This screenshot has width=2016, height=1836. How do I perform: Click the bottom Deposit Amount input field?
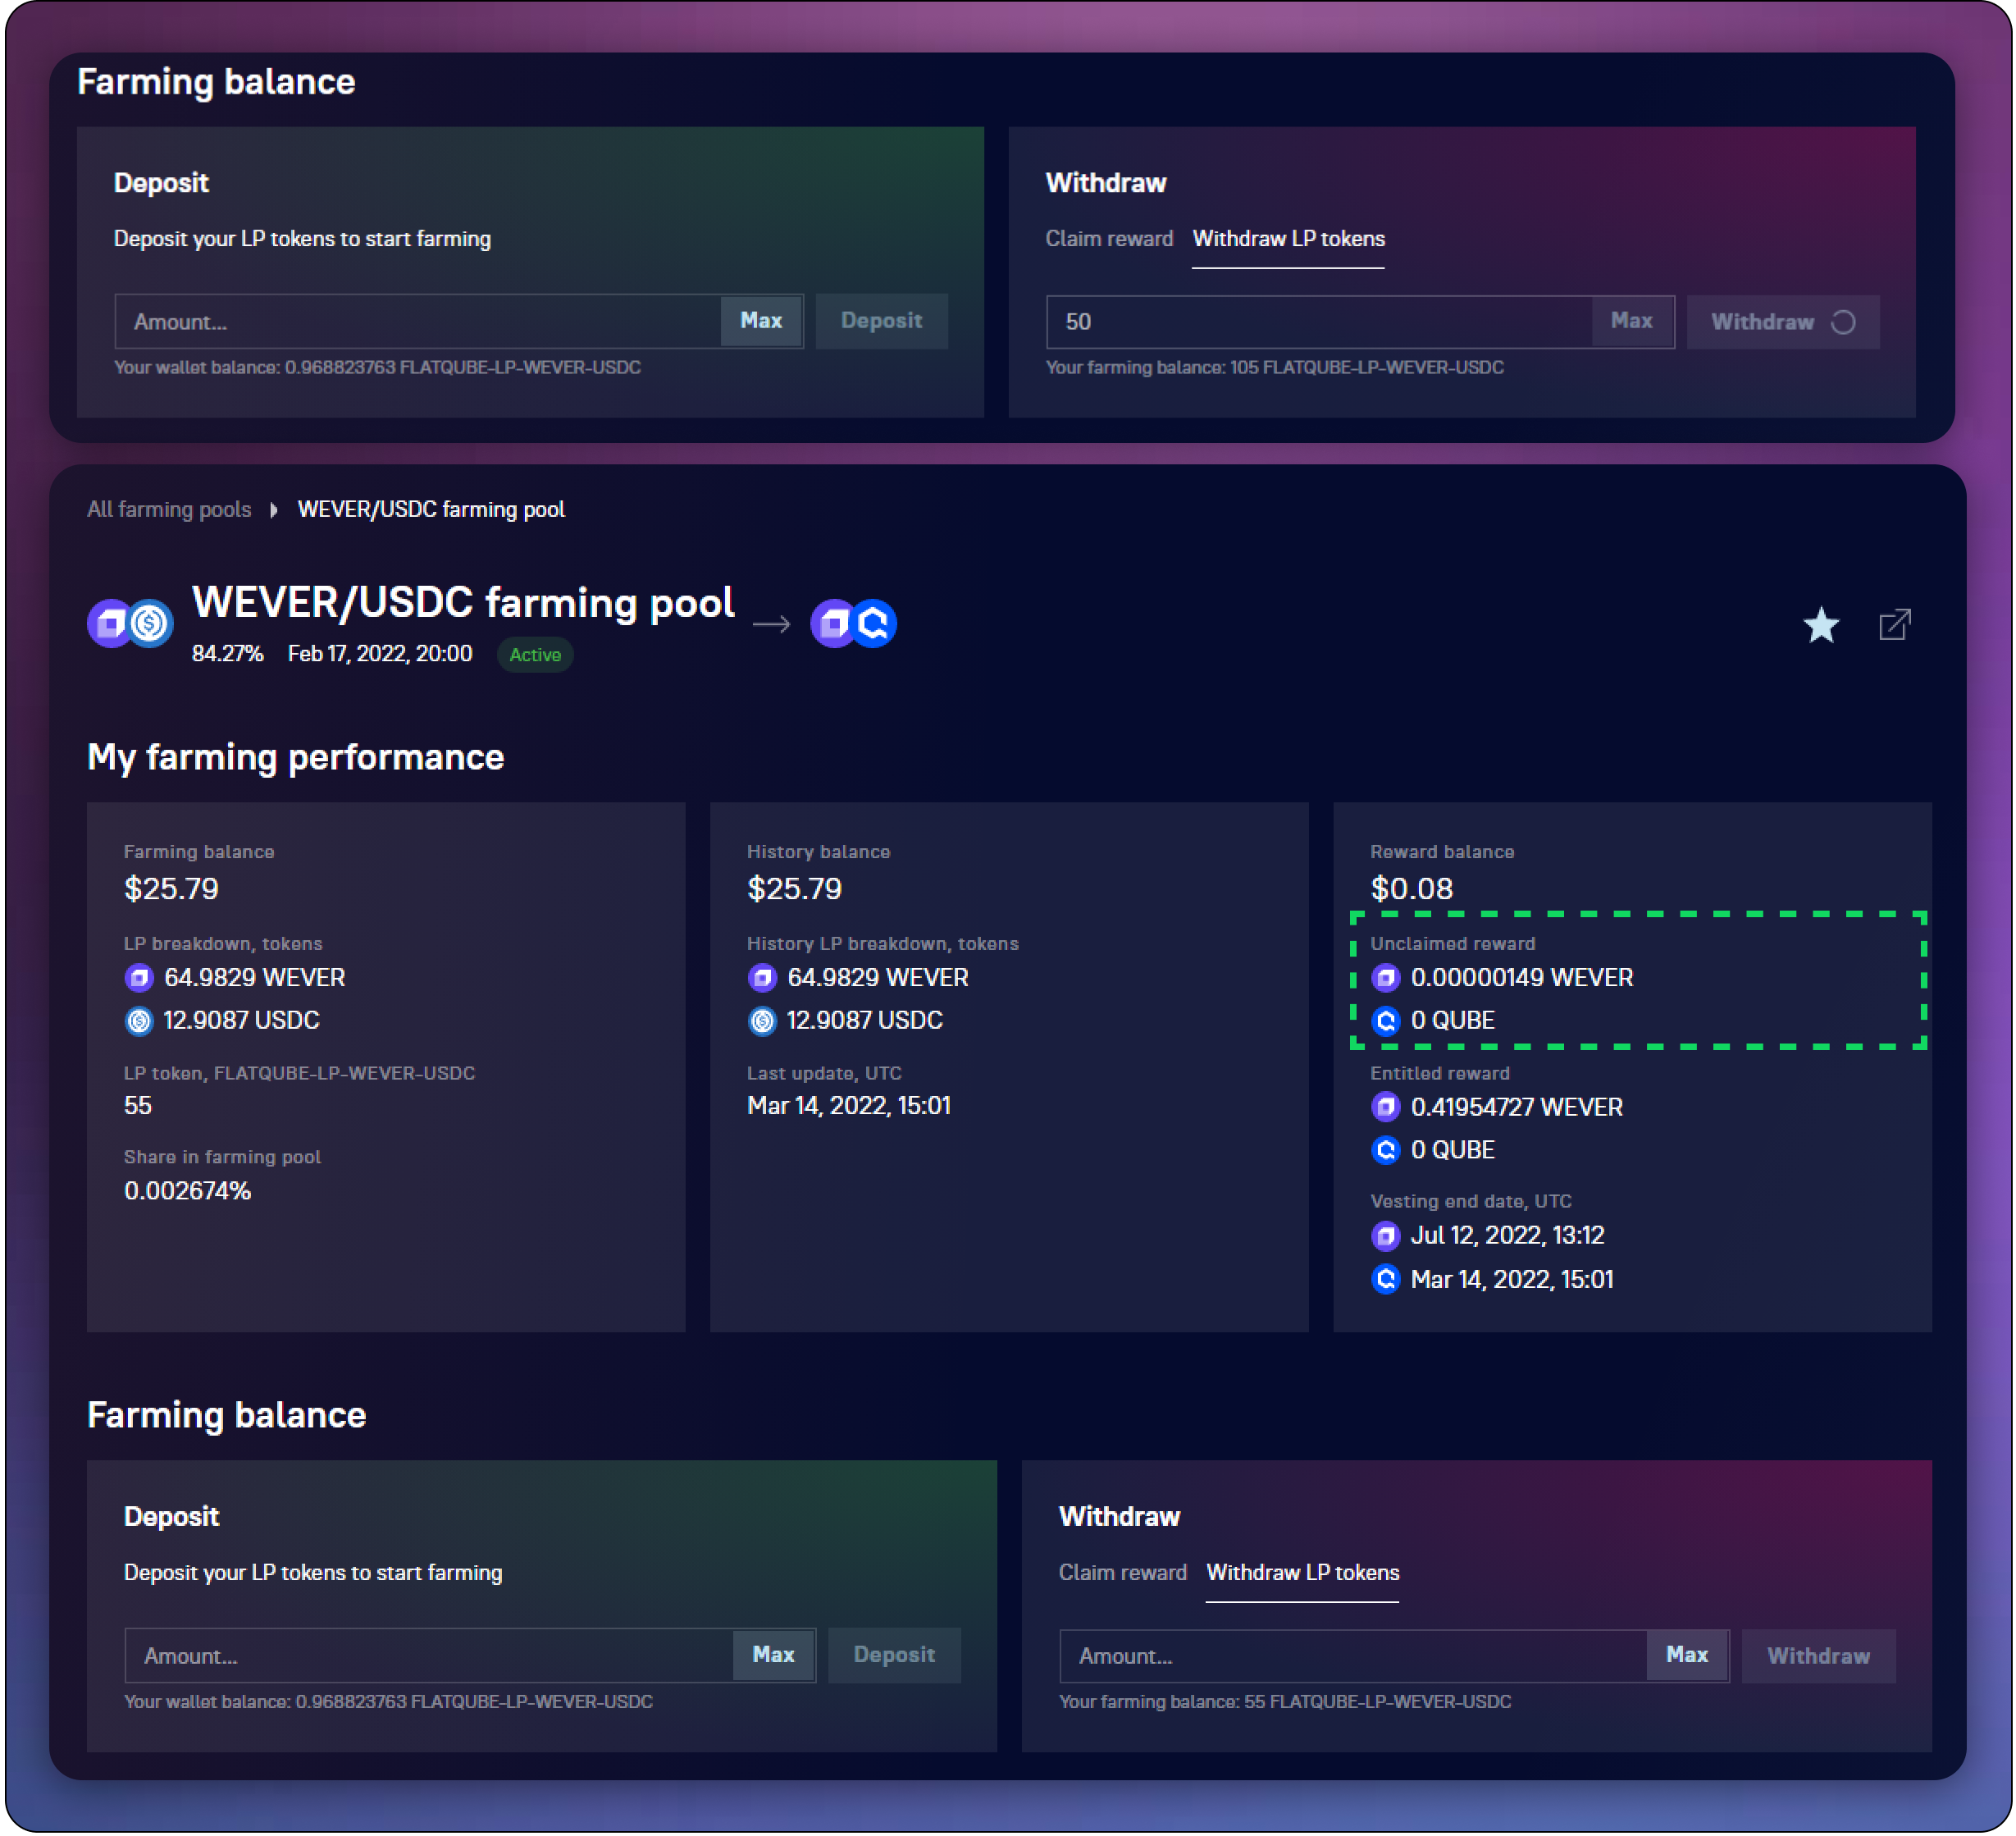point(430,1656)
